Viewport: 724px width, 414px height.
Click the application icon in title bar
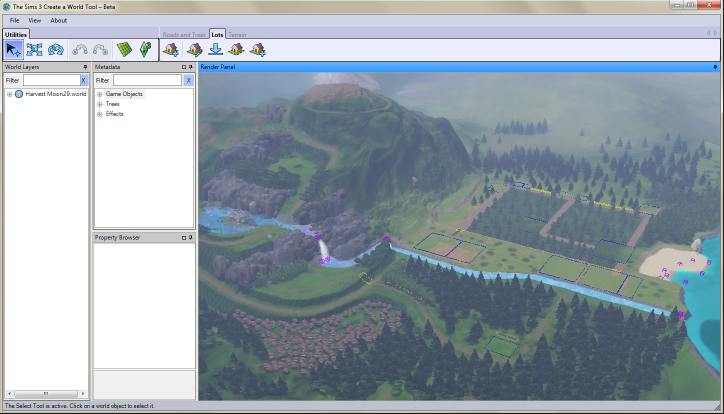tap(6, 7)
